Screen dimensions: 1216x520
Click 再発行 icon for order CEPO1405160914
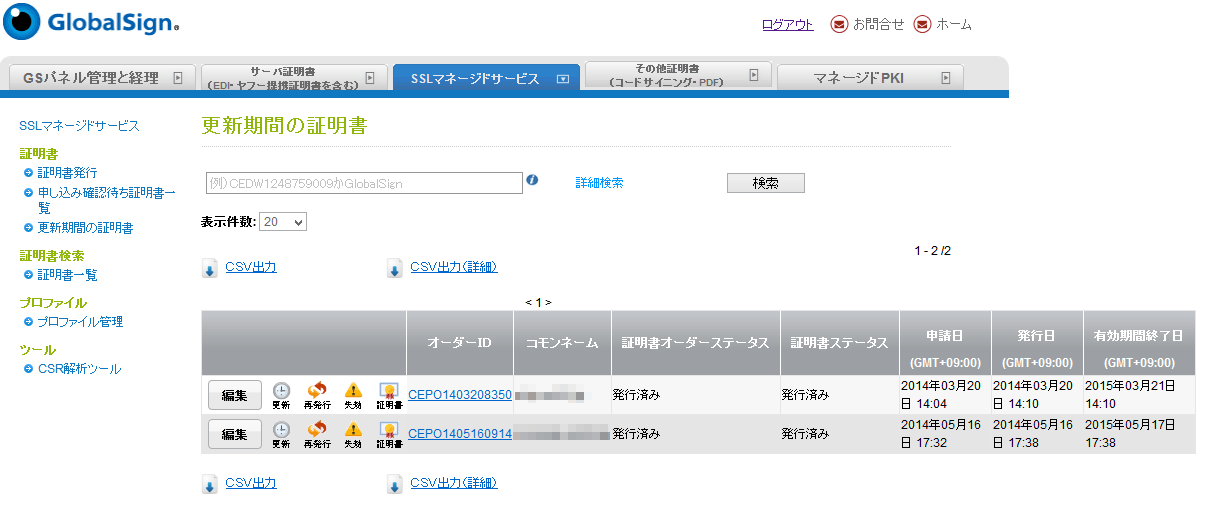[317, 434]
